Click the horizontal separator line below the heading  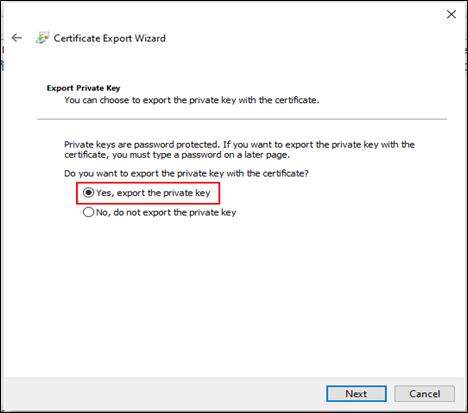pyautogui.click(x=242, y=119)
